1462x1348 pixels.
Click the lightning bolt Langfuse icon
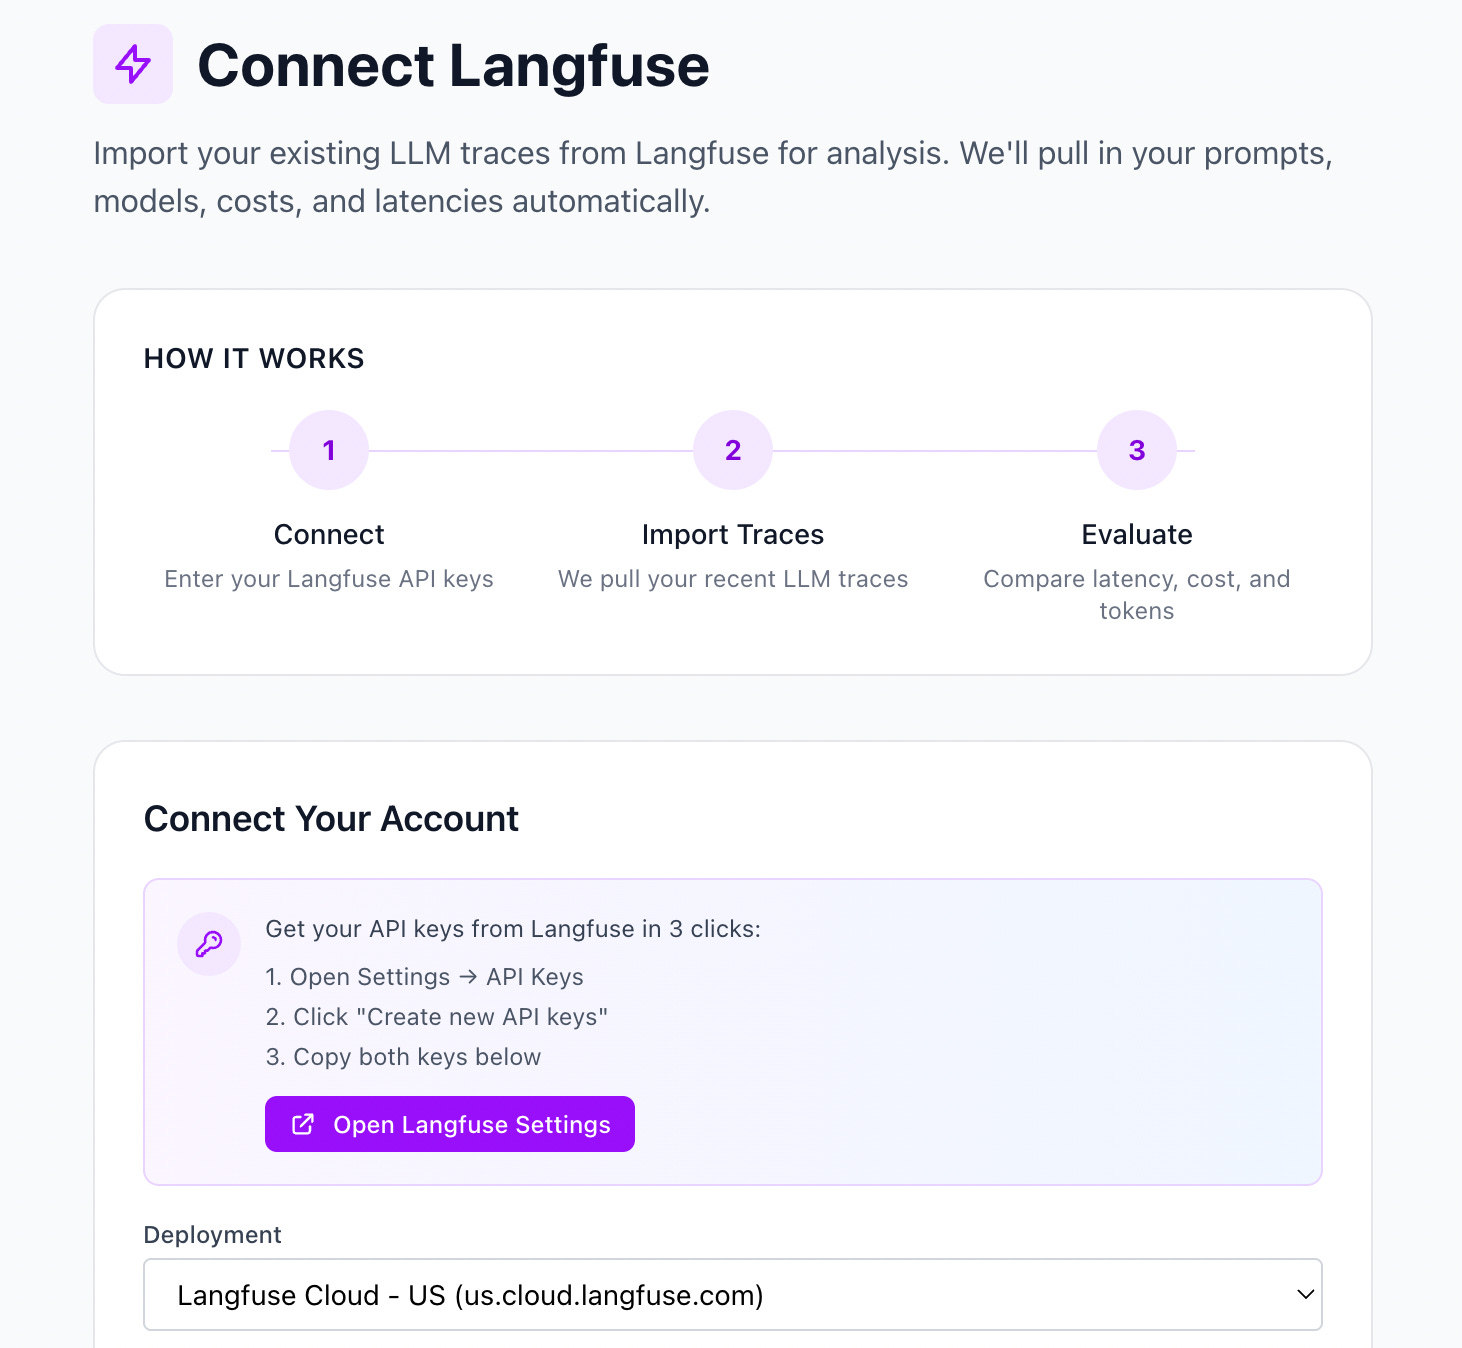pyautogui.click(x=133, y=64)
